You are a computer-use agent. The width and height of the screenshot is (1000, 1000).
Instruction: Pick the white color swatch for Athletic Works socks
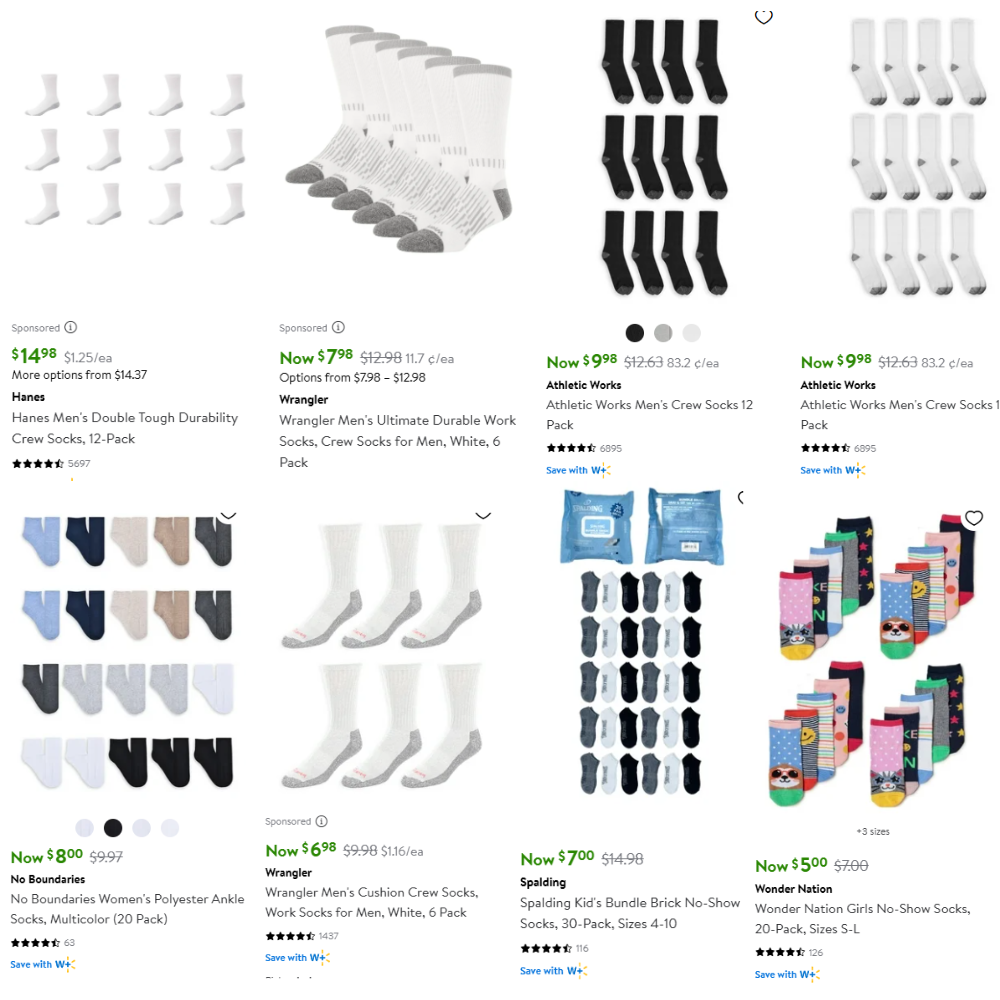pos(691,332)
